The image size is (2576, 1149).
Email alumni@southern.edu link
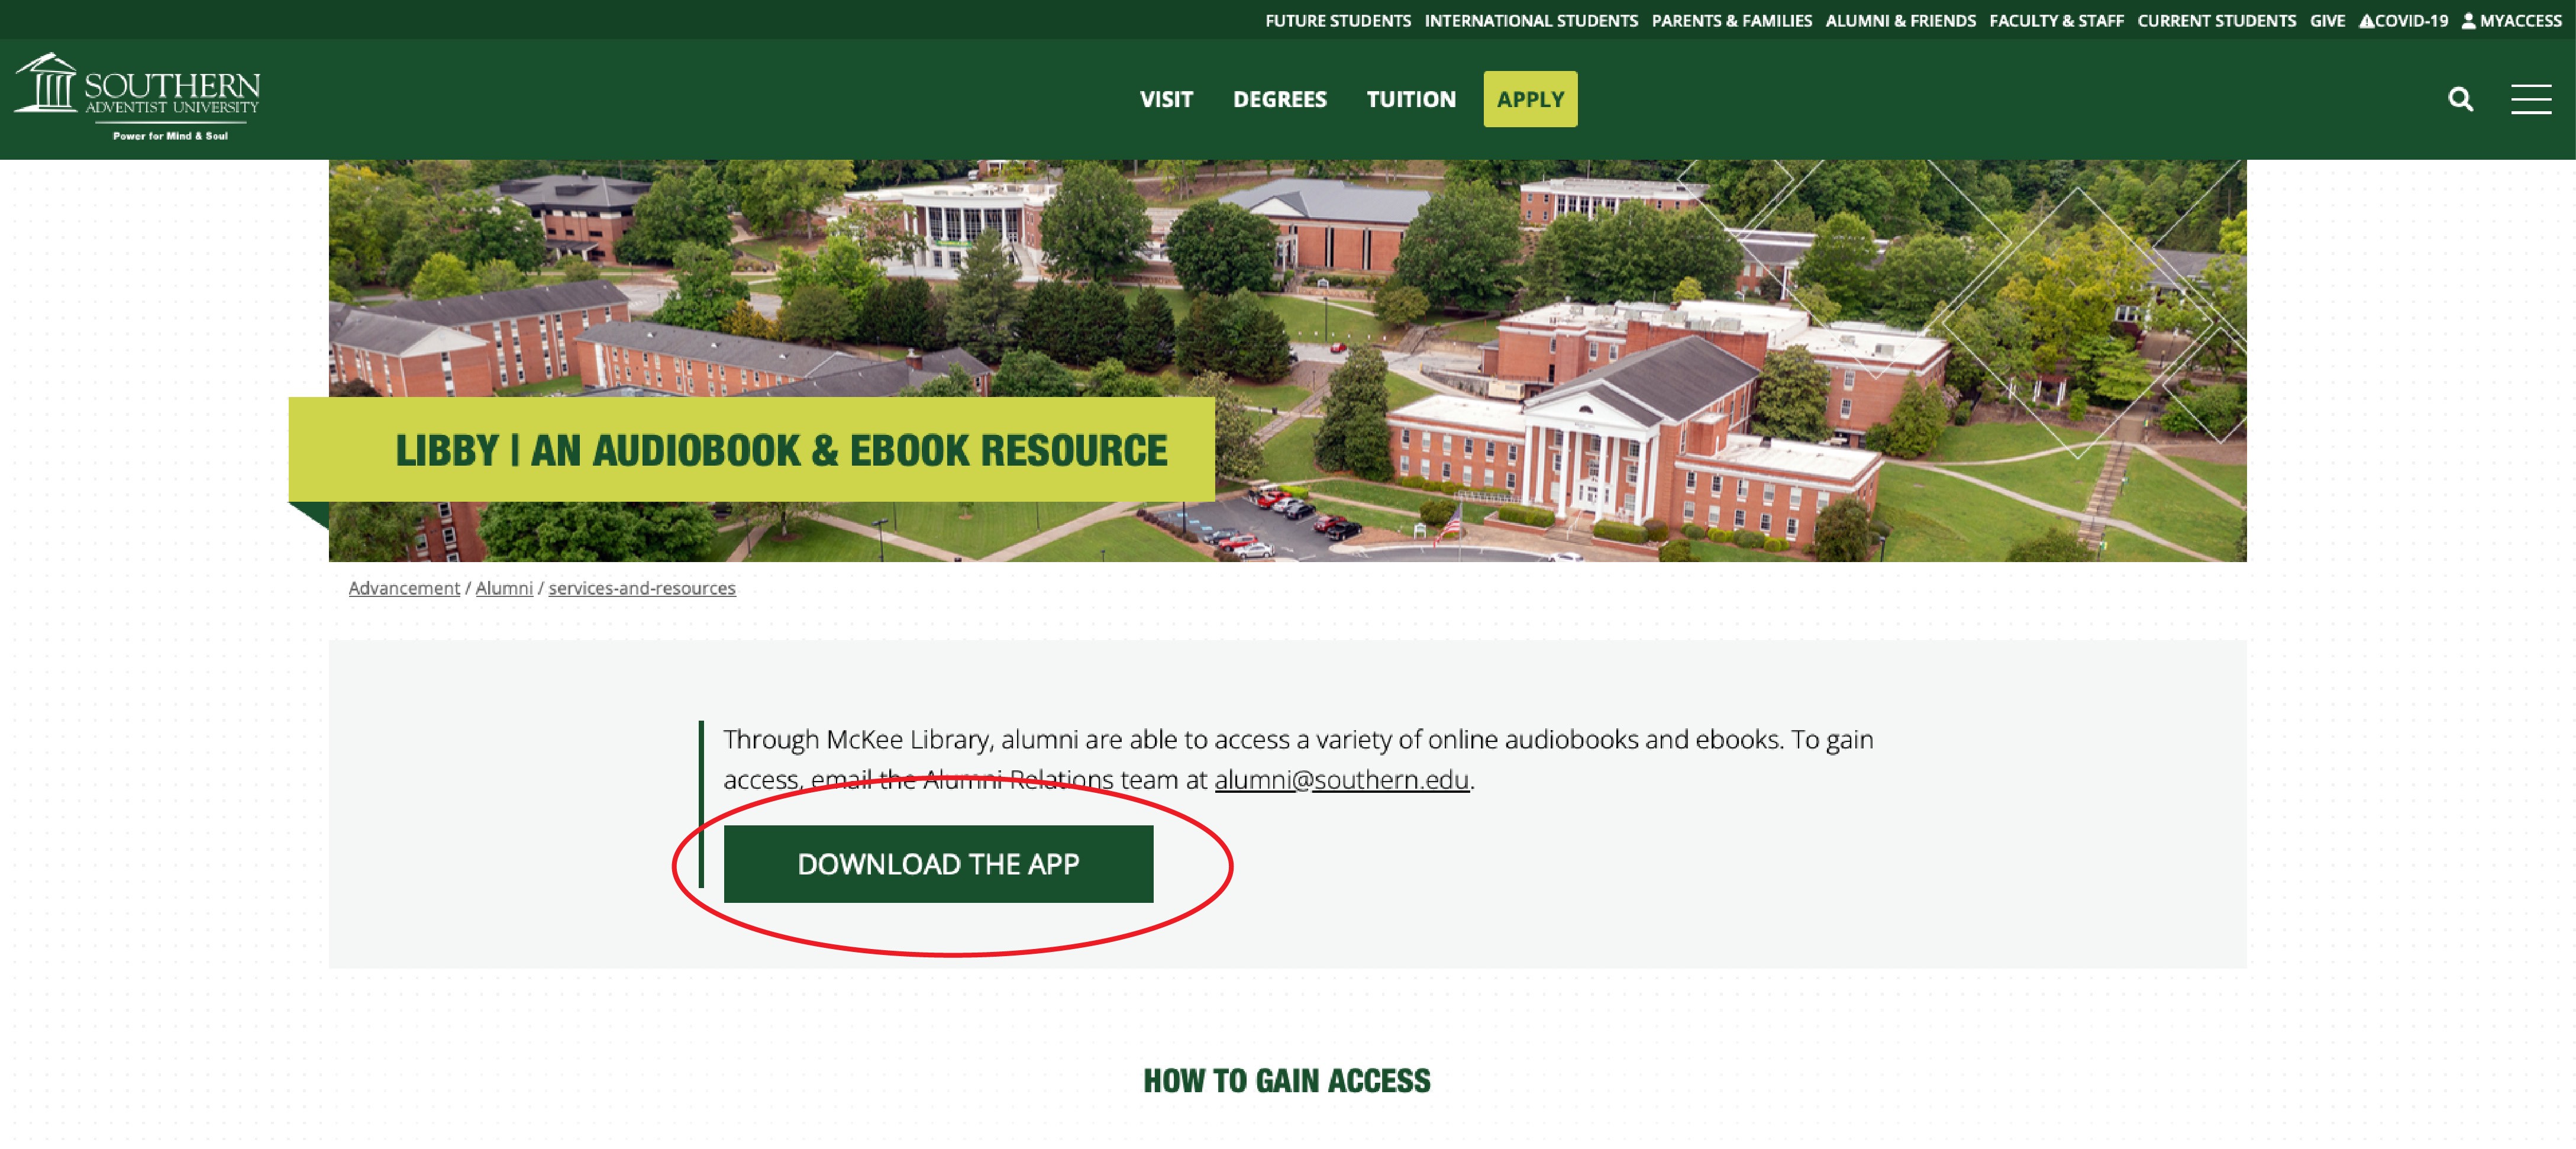(x=1341, y=779)
